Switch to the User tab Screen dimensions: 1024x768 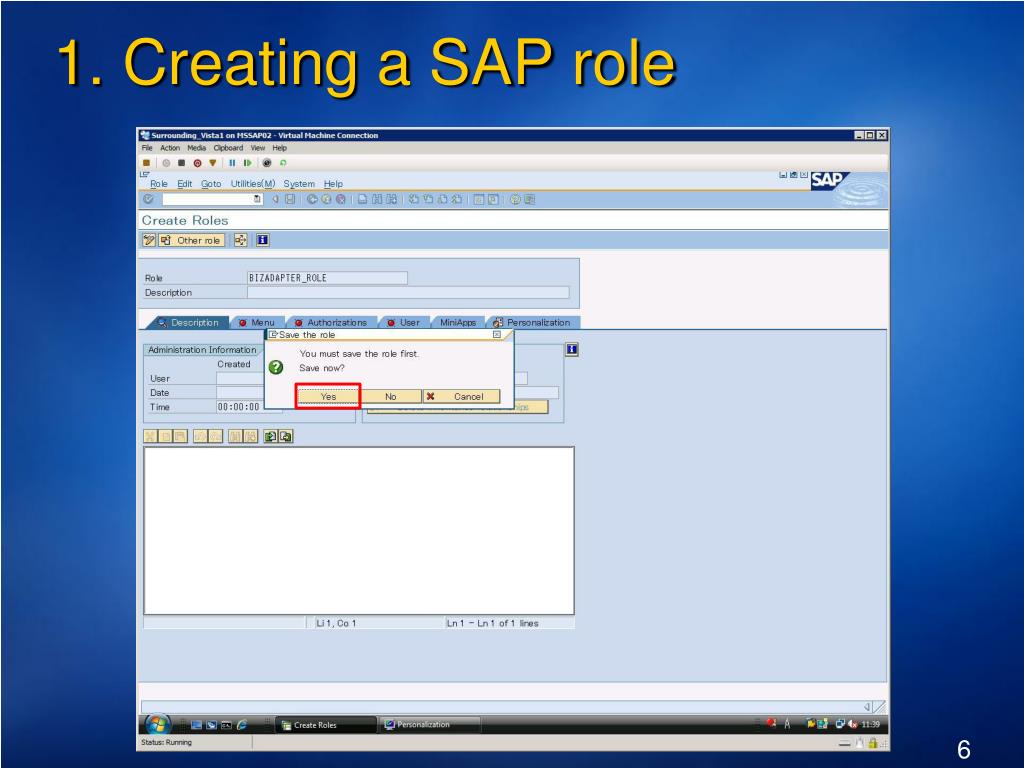pos(404,323)
